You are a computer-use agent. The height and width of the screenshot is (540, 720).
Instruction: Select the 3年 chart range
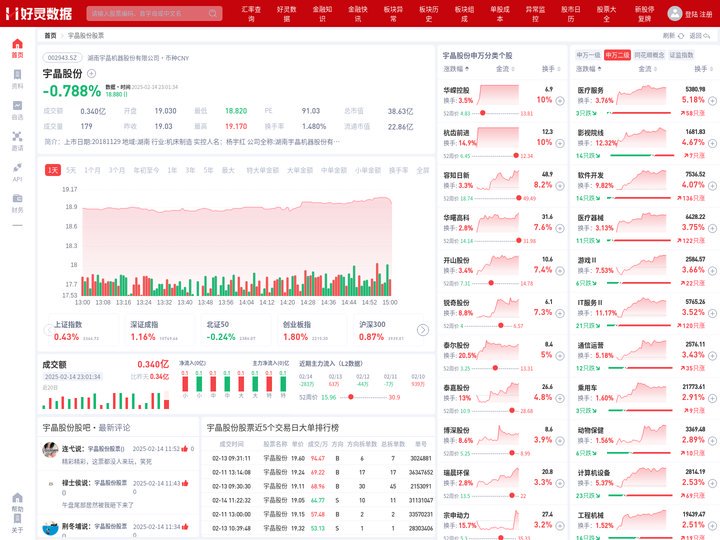(x=190, y=170)
